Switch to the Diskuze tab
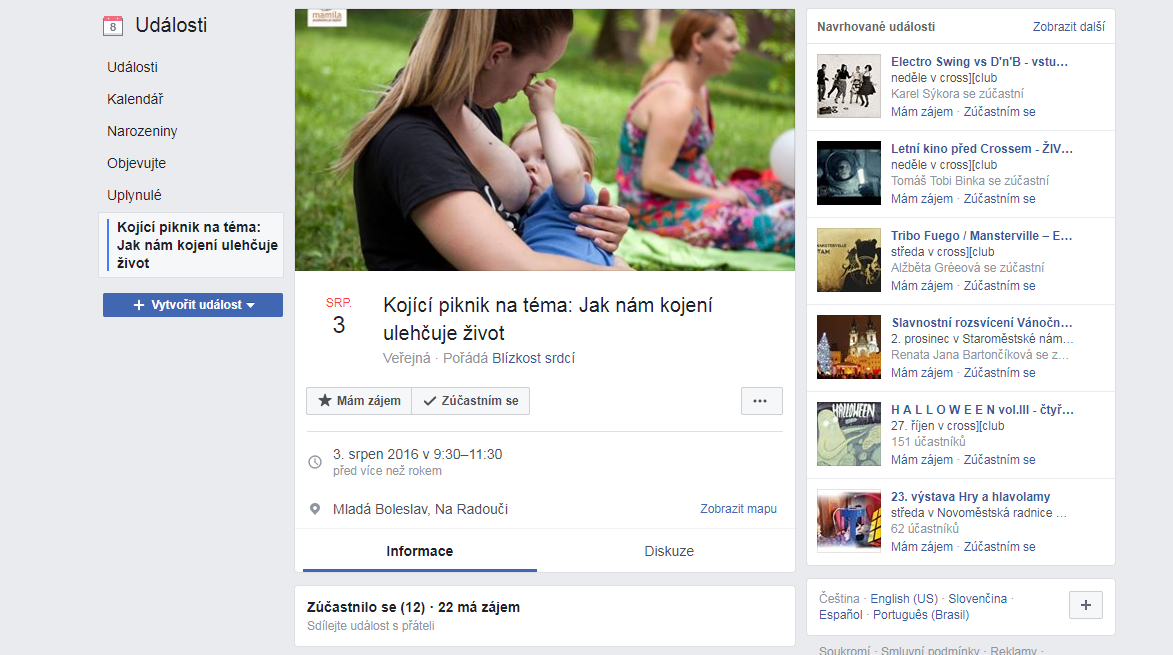The height and width of the screenshot is (655, 1173). (x=668, y=551)
